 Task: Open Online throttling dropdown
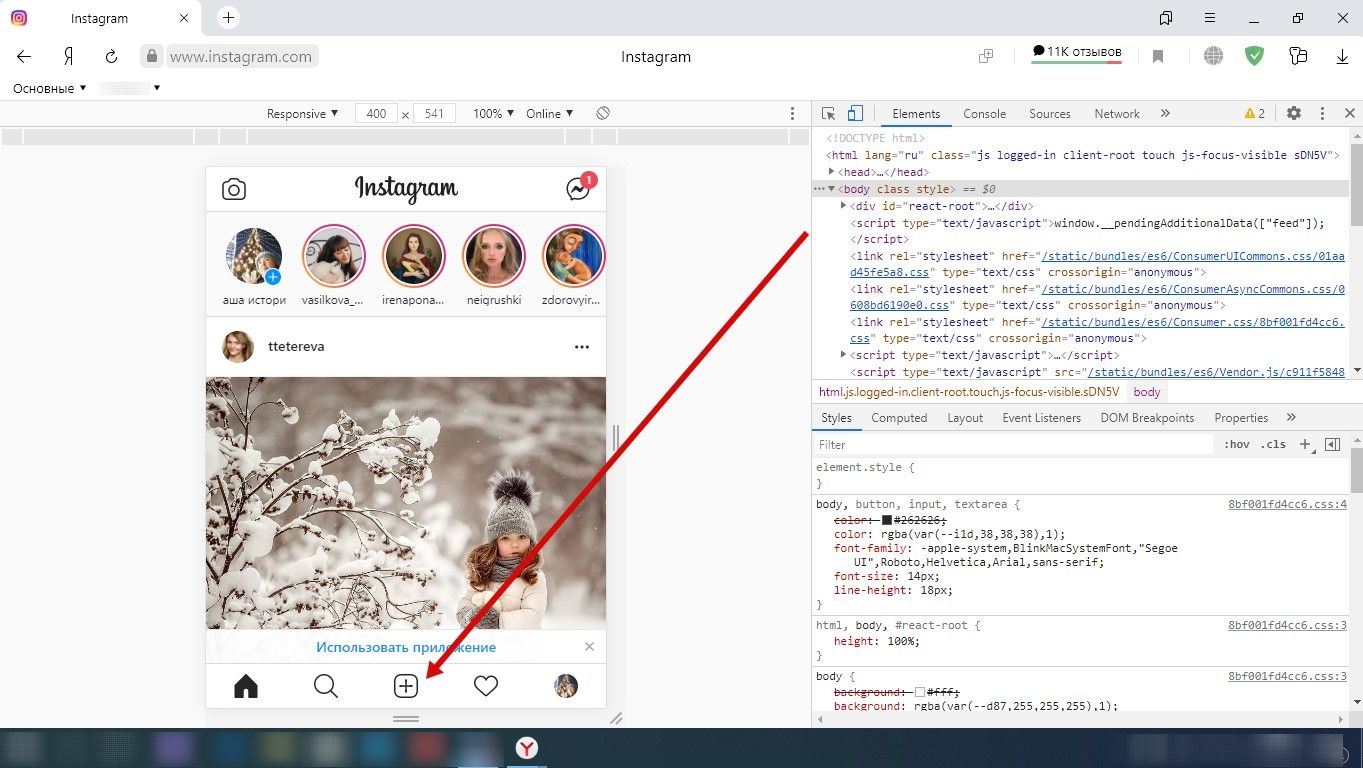(x=550, y=113)
